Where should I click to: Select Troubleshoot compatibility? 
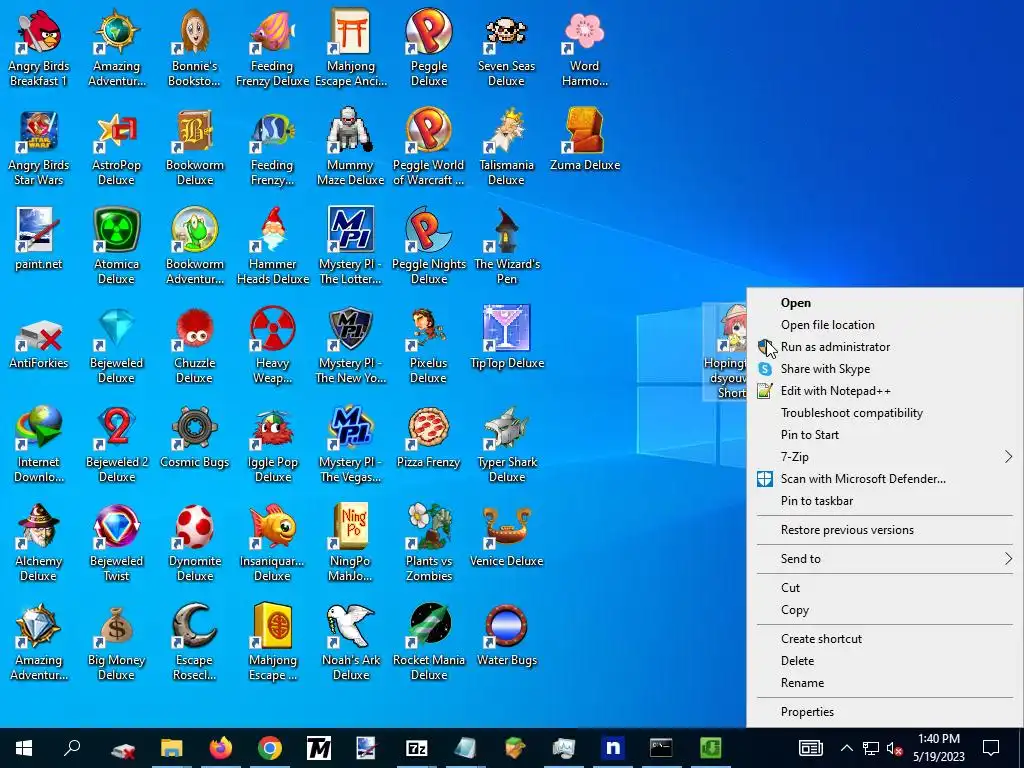(885, 413)
